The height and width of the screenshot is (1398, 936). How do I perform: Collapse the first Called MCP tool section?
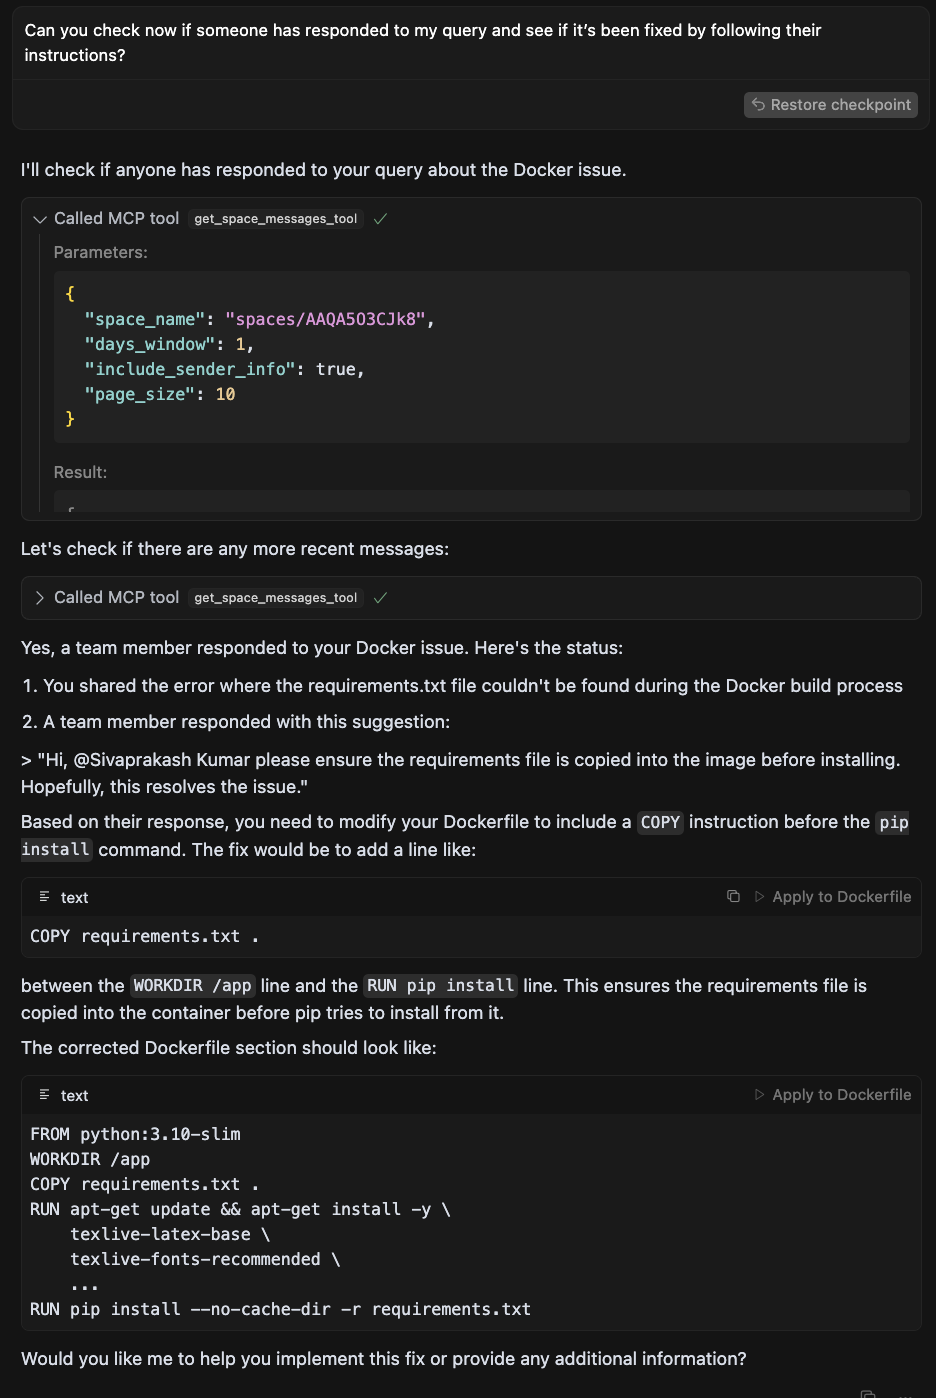(40, 219)
